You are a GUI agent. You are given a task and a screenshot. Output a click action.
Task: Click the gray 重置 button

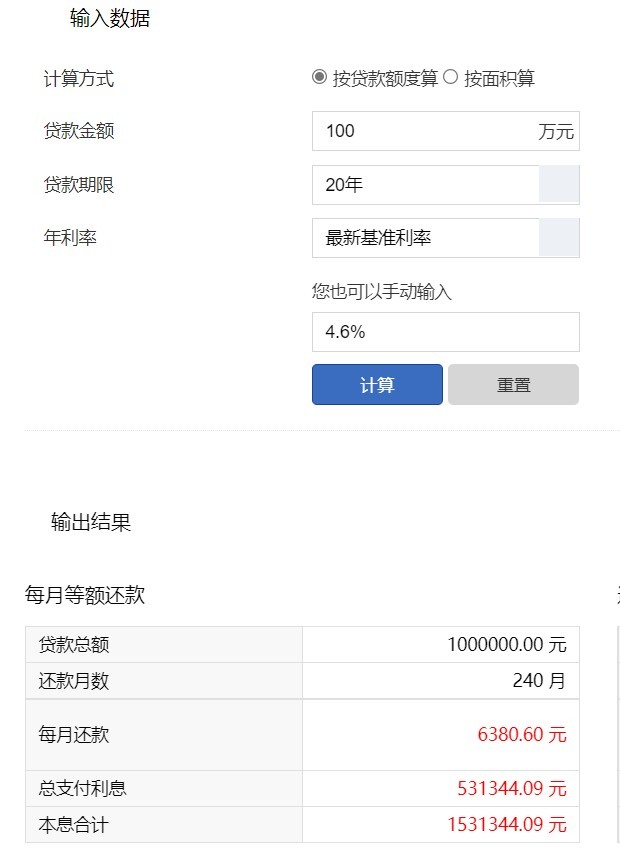coord(513,385)
